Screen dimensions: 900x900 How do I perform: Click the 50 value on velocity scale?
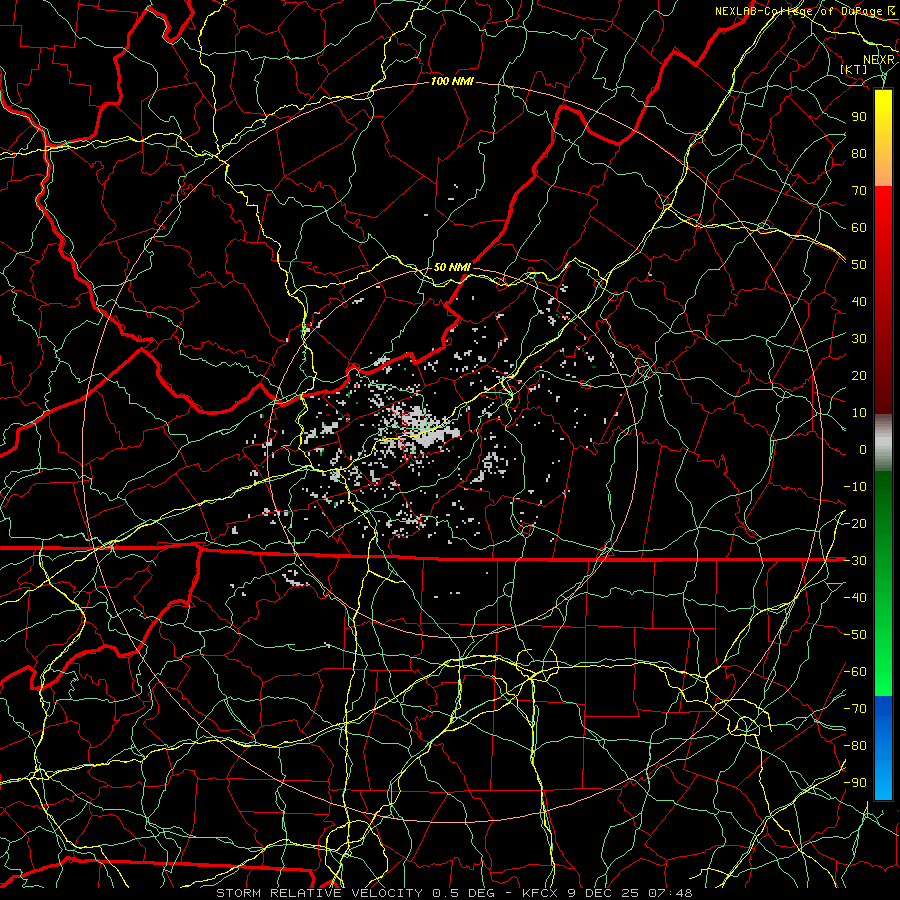click(x=859, y=265)
